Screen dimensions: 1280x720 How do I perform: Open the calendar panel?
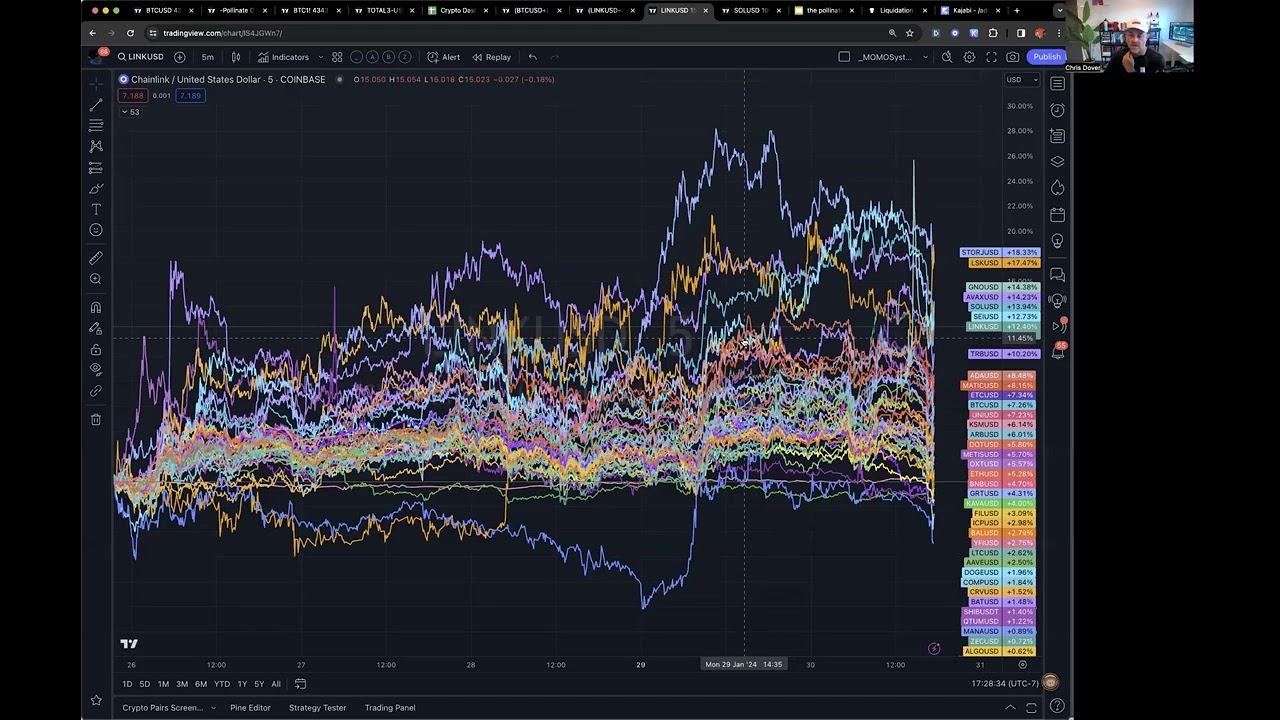coord(1057,214)
